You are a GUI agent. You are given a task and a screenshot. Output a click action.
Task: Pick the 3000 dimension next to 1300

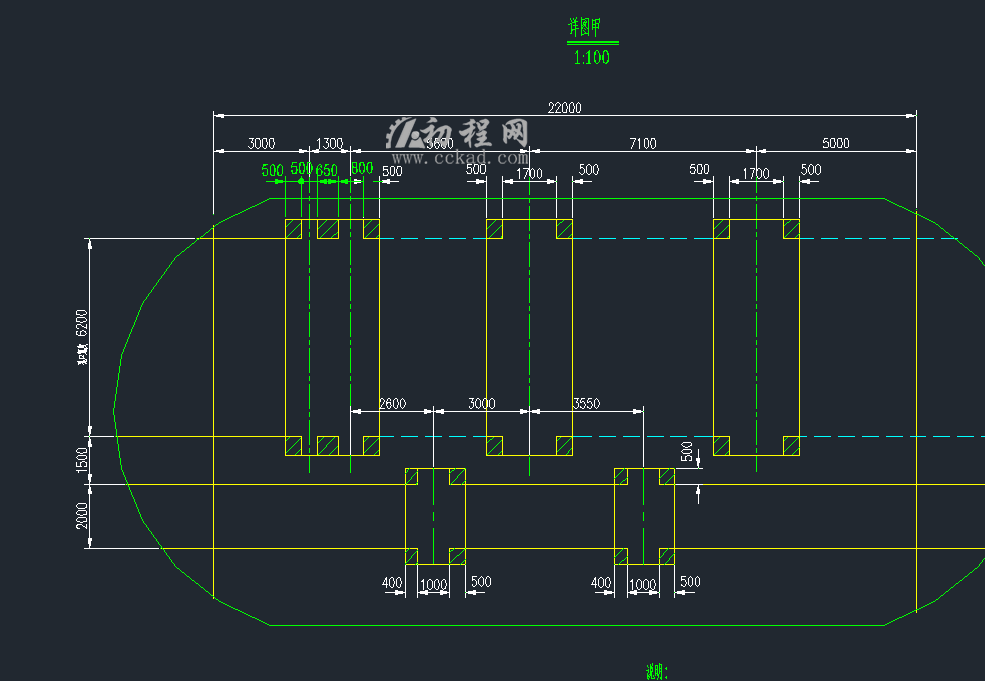pyautogui.click(x=261, y=143)
